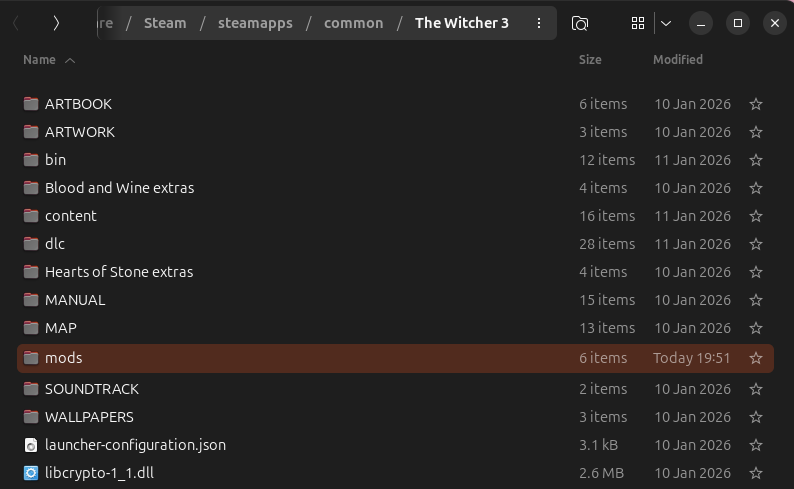
Task: Sort by the Modified column header
Action: coord(678,60)
